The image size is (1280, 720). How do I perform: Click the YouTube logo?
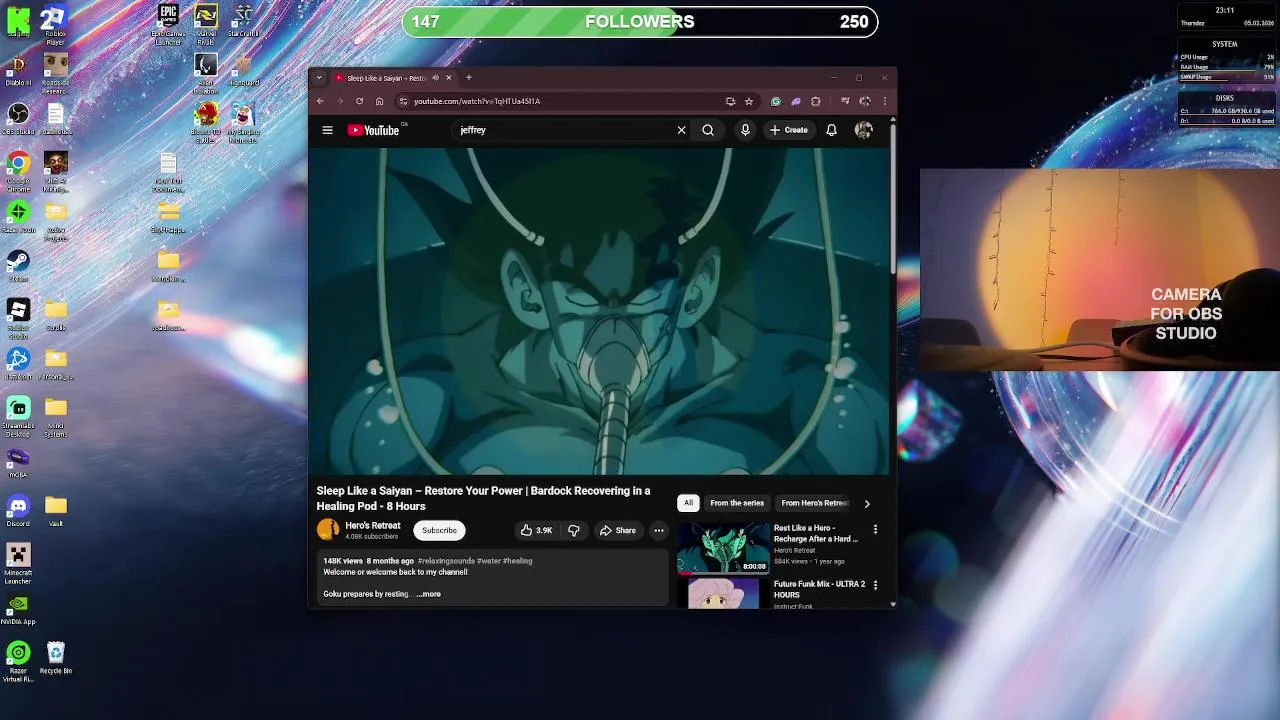373,130
